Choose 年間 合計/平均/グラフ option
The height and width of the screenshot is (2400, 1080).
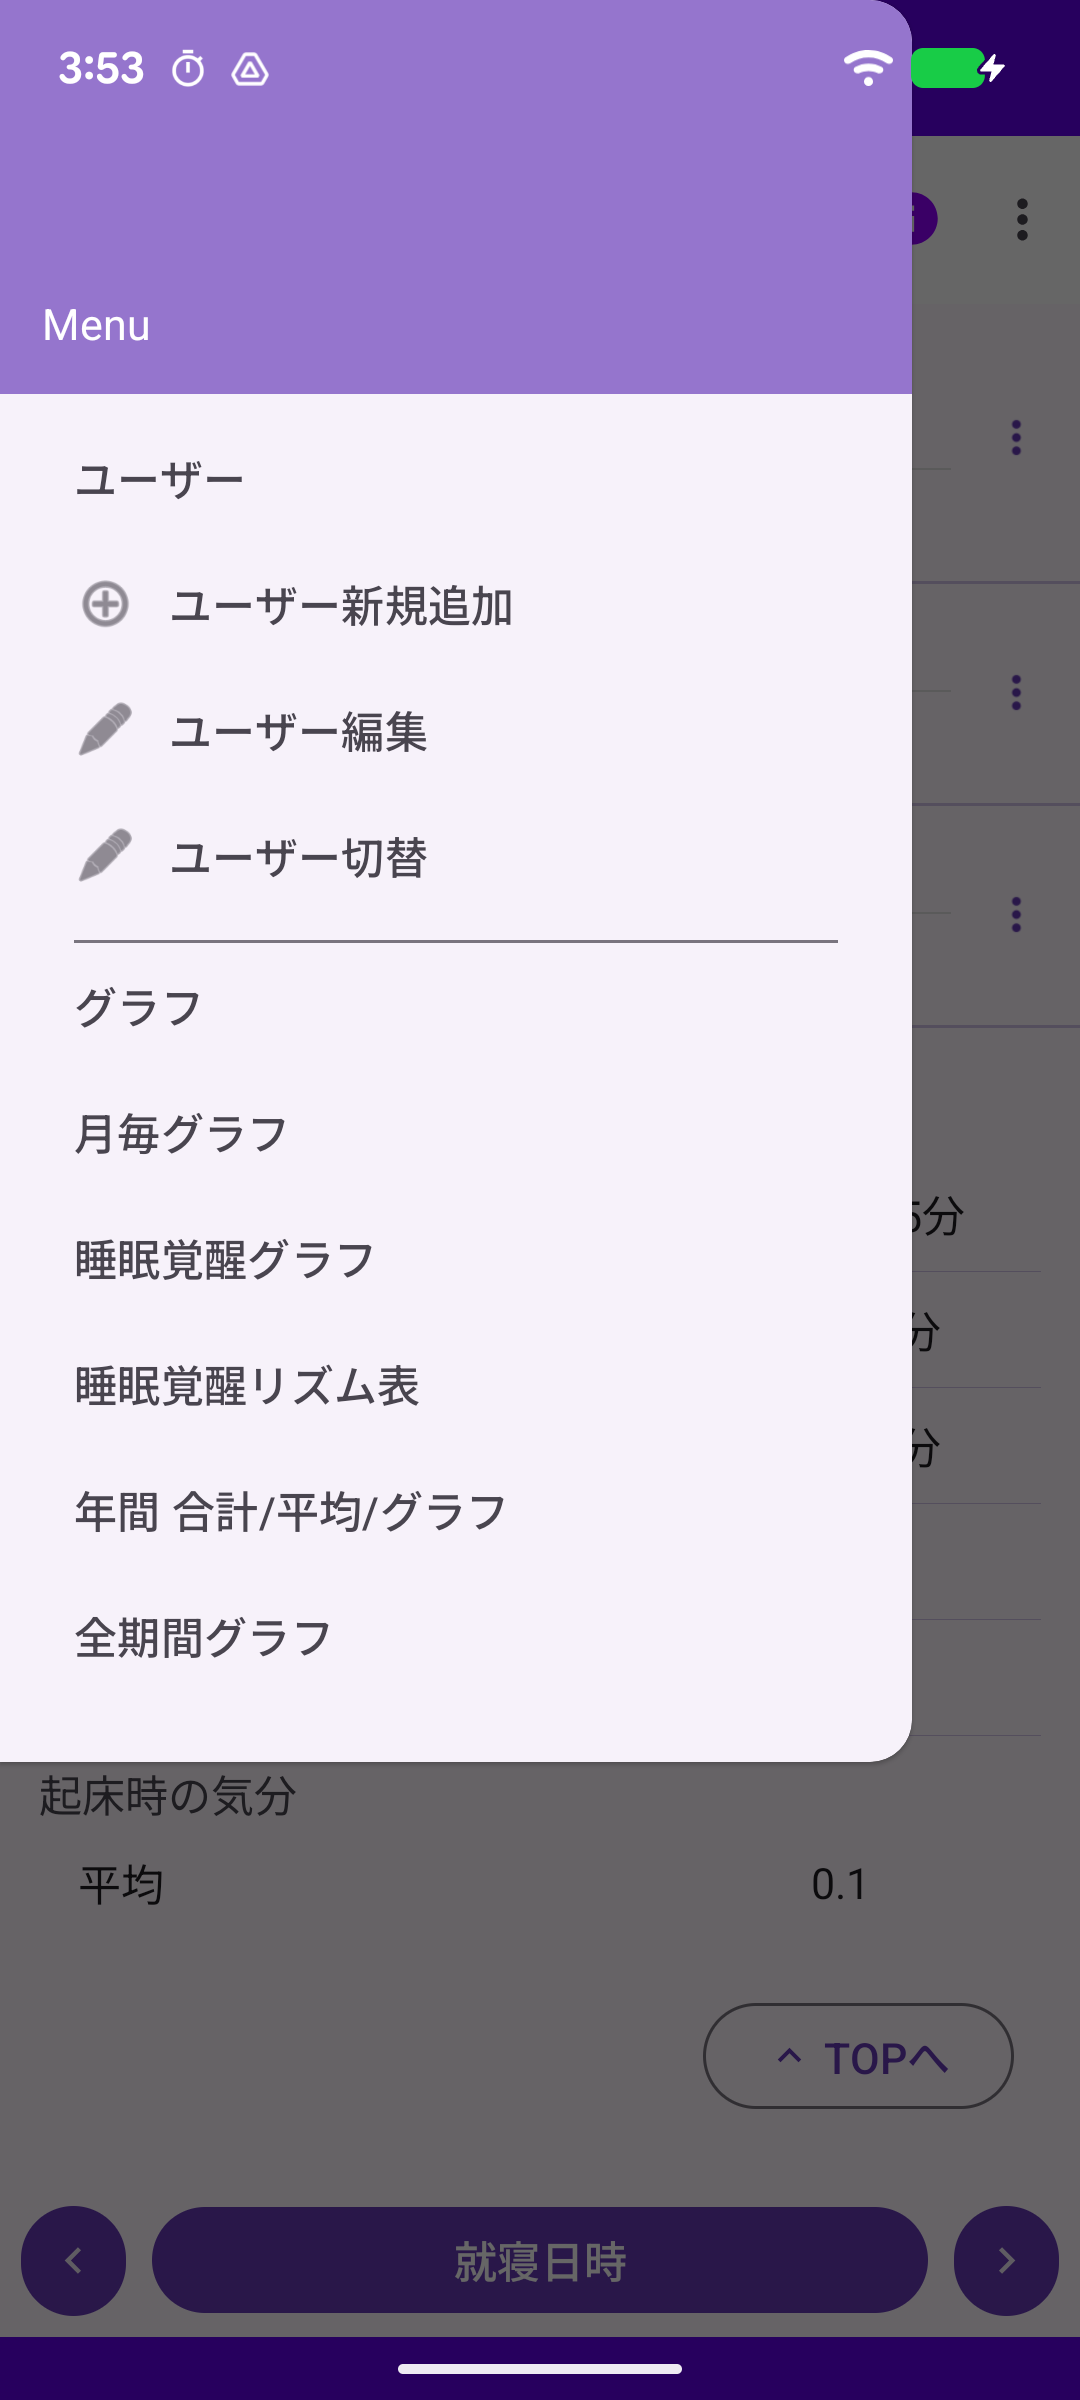[291, 1512]
